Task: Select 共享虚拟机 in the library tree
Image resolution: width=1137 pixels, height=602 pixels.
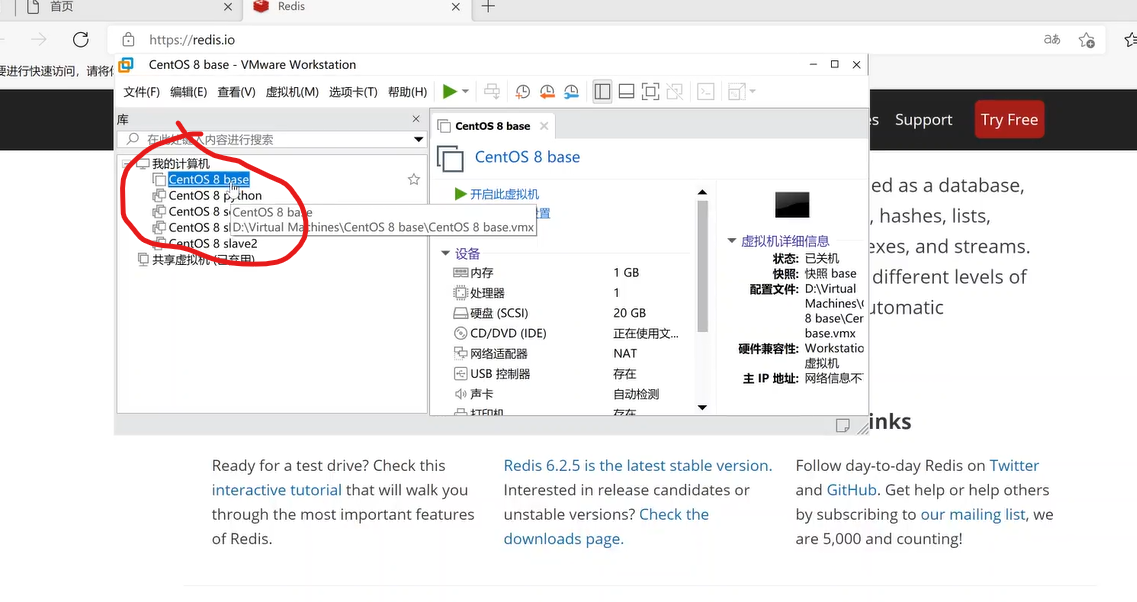Action: [203, 260]
